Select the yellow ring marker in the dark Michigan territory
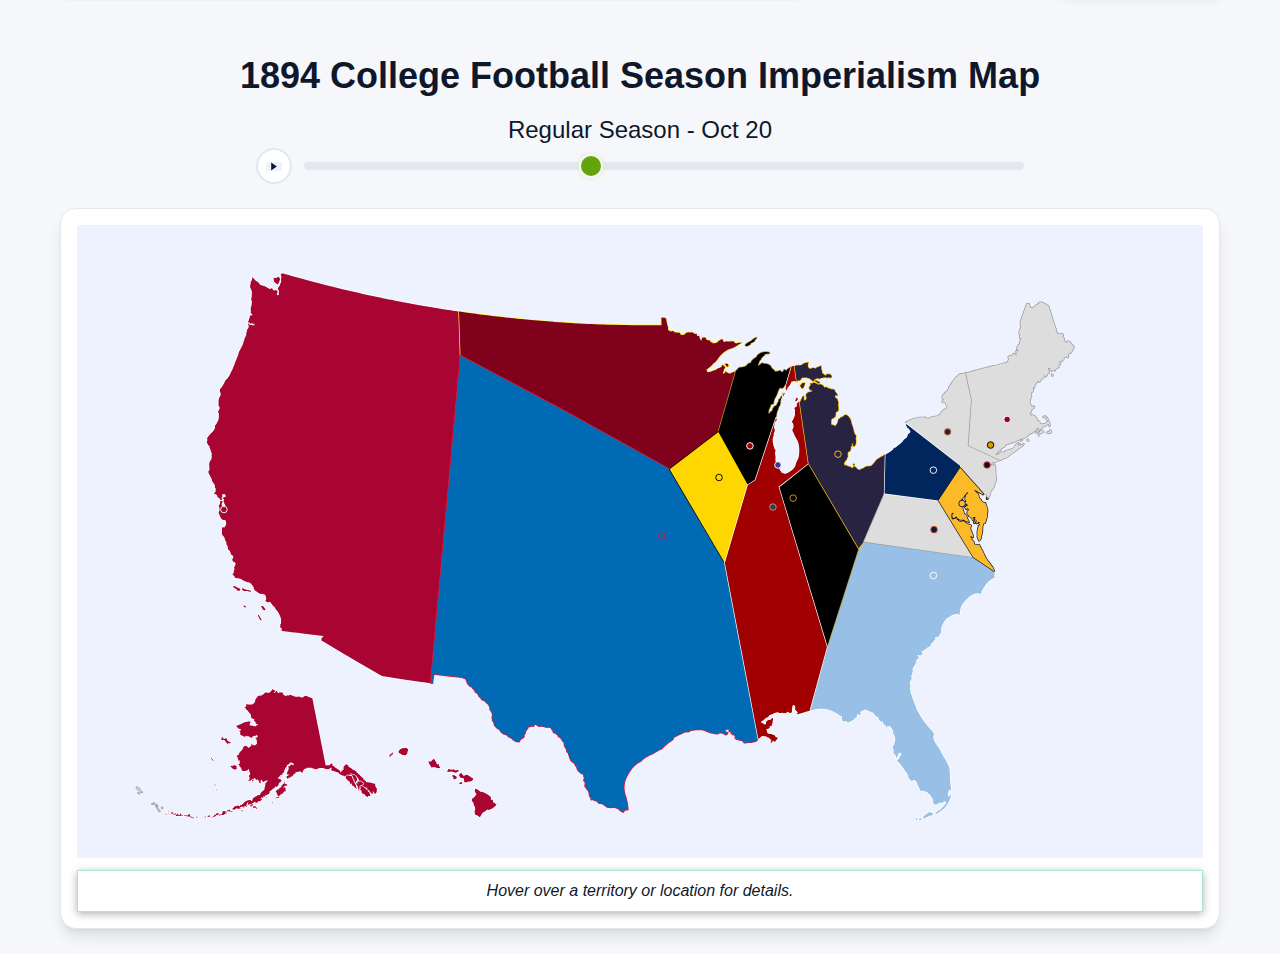The image size is (1280, 954). point(838,454)
